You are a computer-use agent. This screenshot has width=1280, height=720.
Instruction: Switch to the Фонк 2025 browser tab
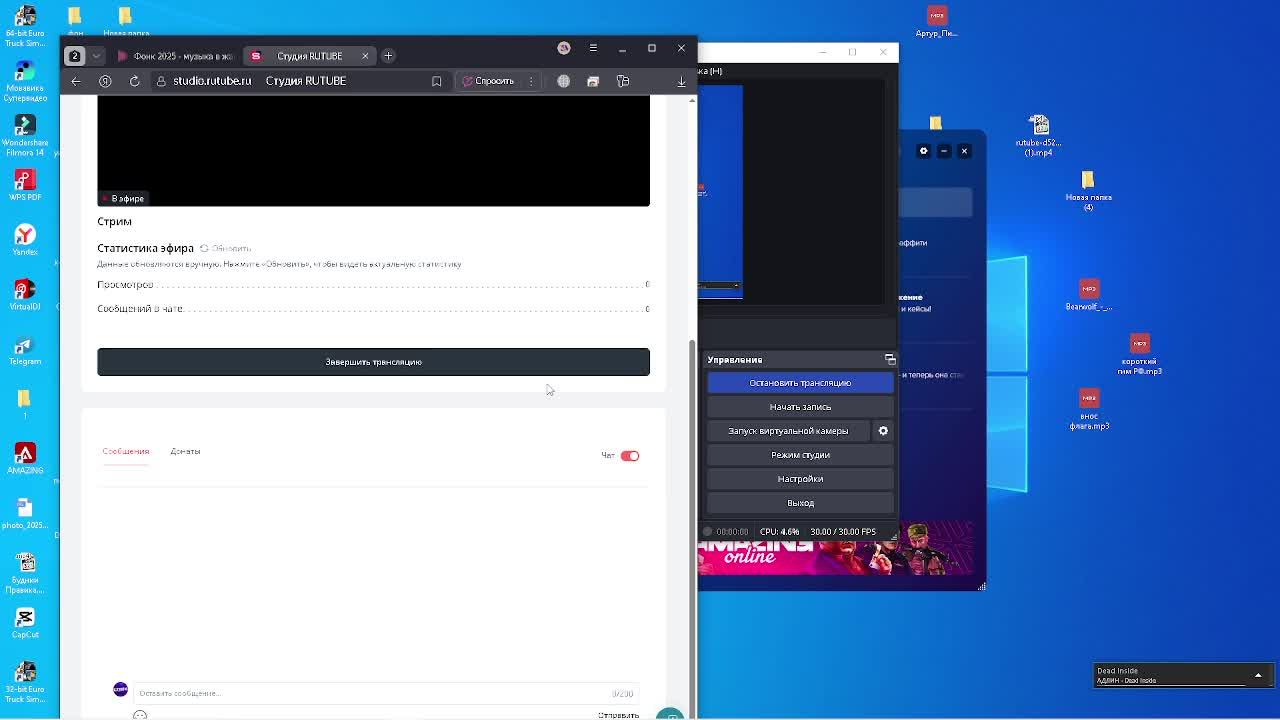point(175,56)
